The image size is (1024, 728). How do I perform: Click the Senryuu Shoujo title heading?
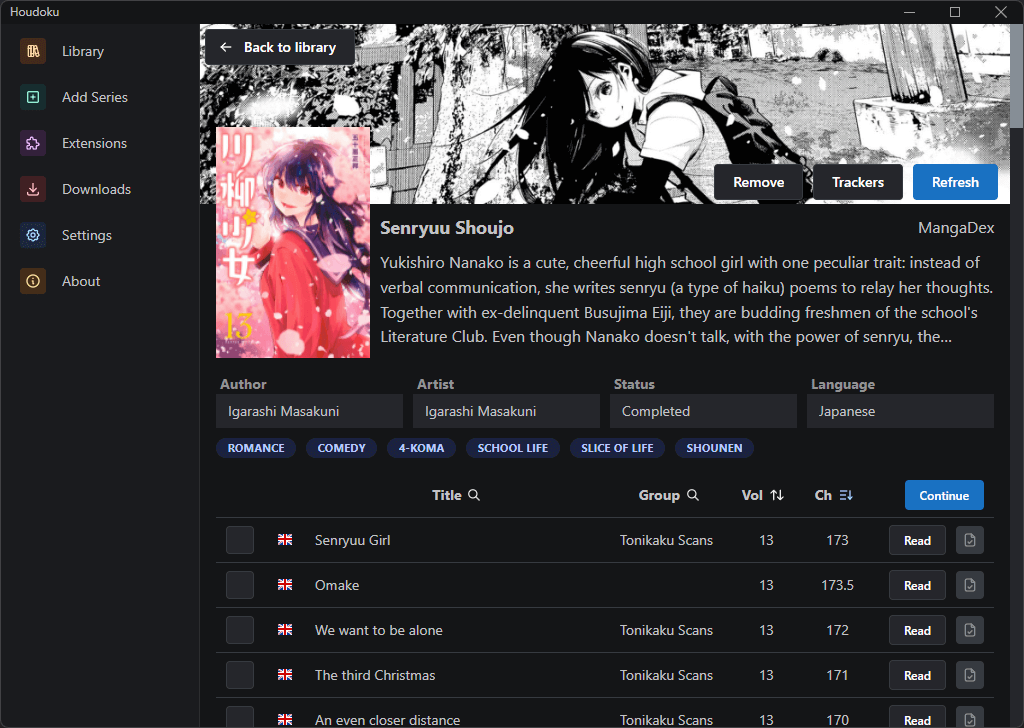point(447,228)
